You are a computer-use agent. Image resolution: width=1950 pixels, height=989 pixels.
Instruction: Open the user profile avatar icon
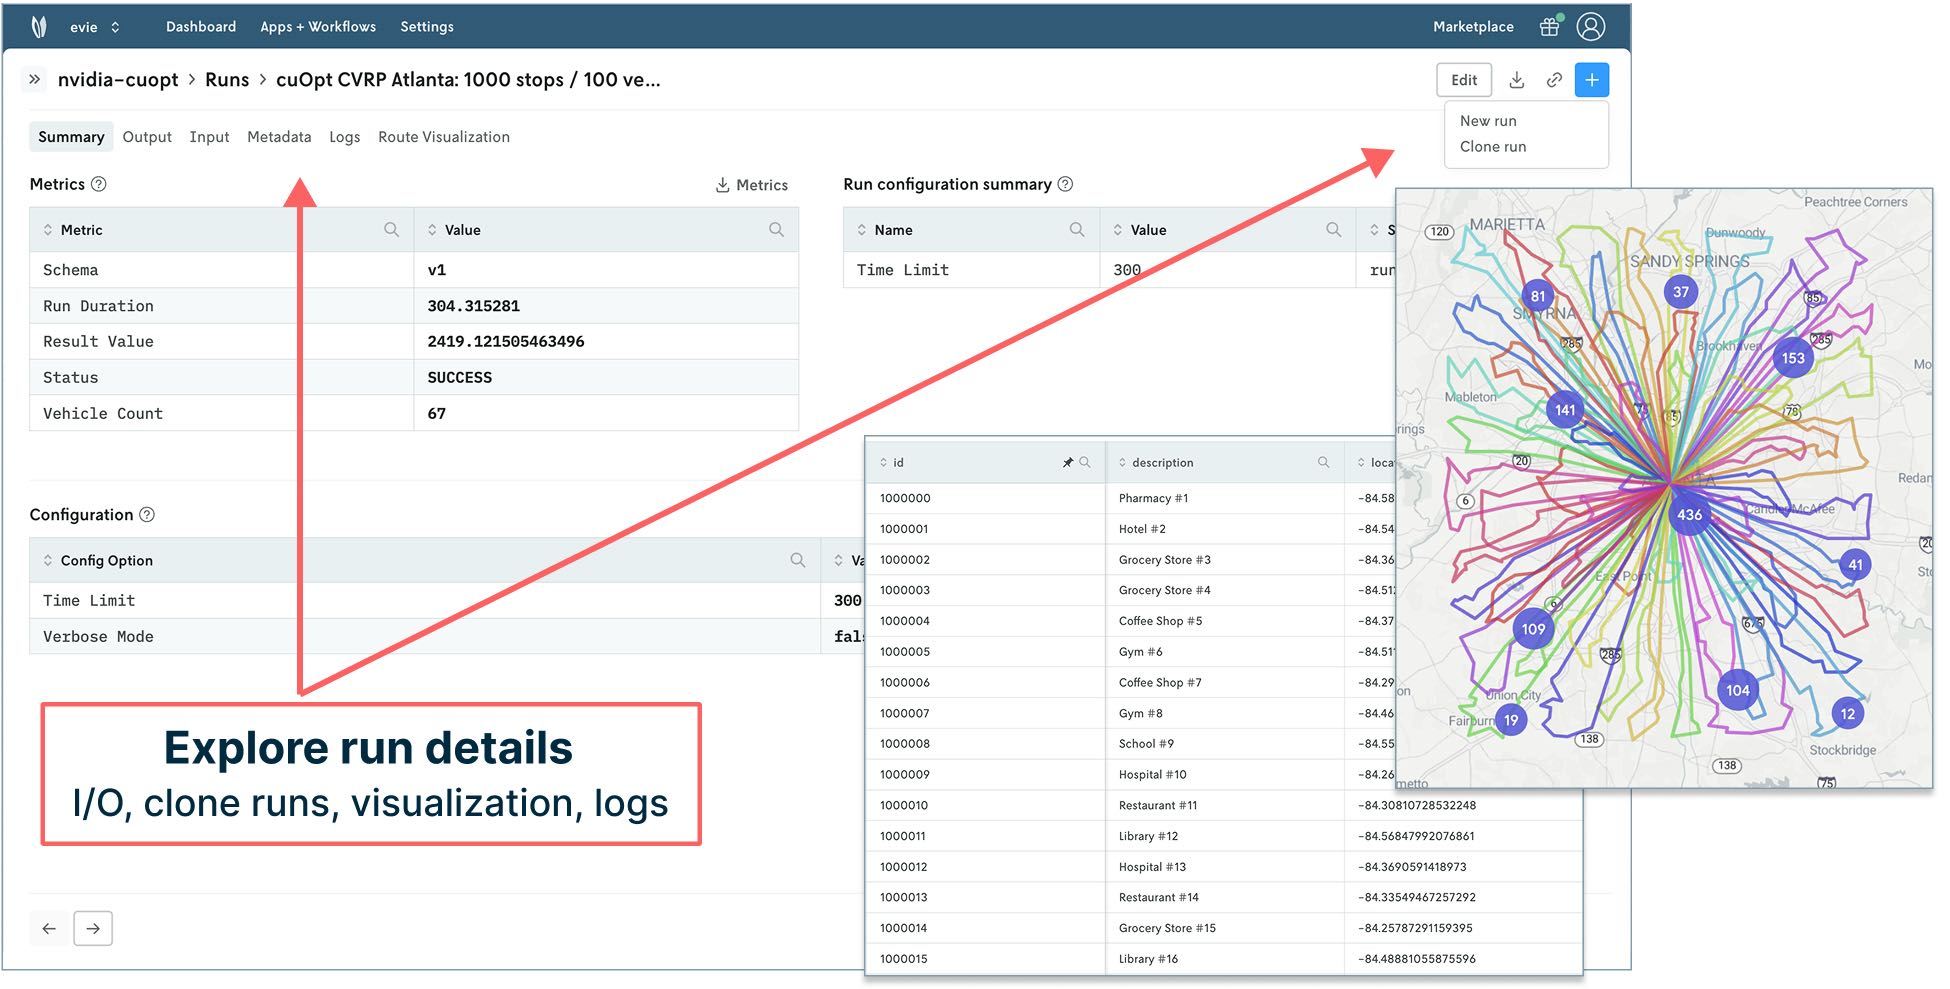coord(1591,26)
